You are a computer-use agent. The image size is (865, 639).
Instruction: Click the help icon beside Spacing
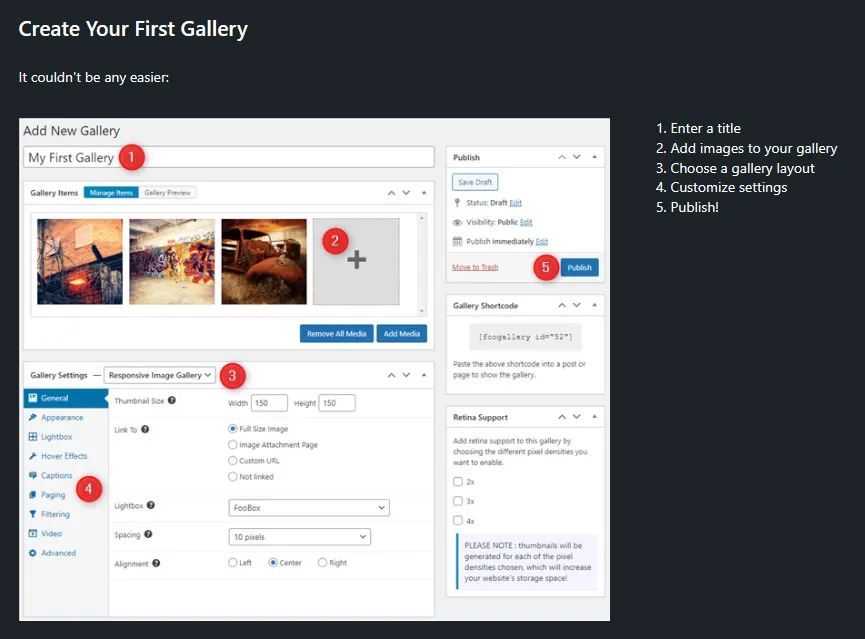click(x=148, y=535)
